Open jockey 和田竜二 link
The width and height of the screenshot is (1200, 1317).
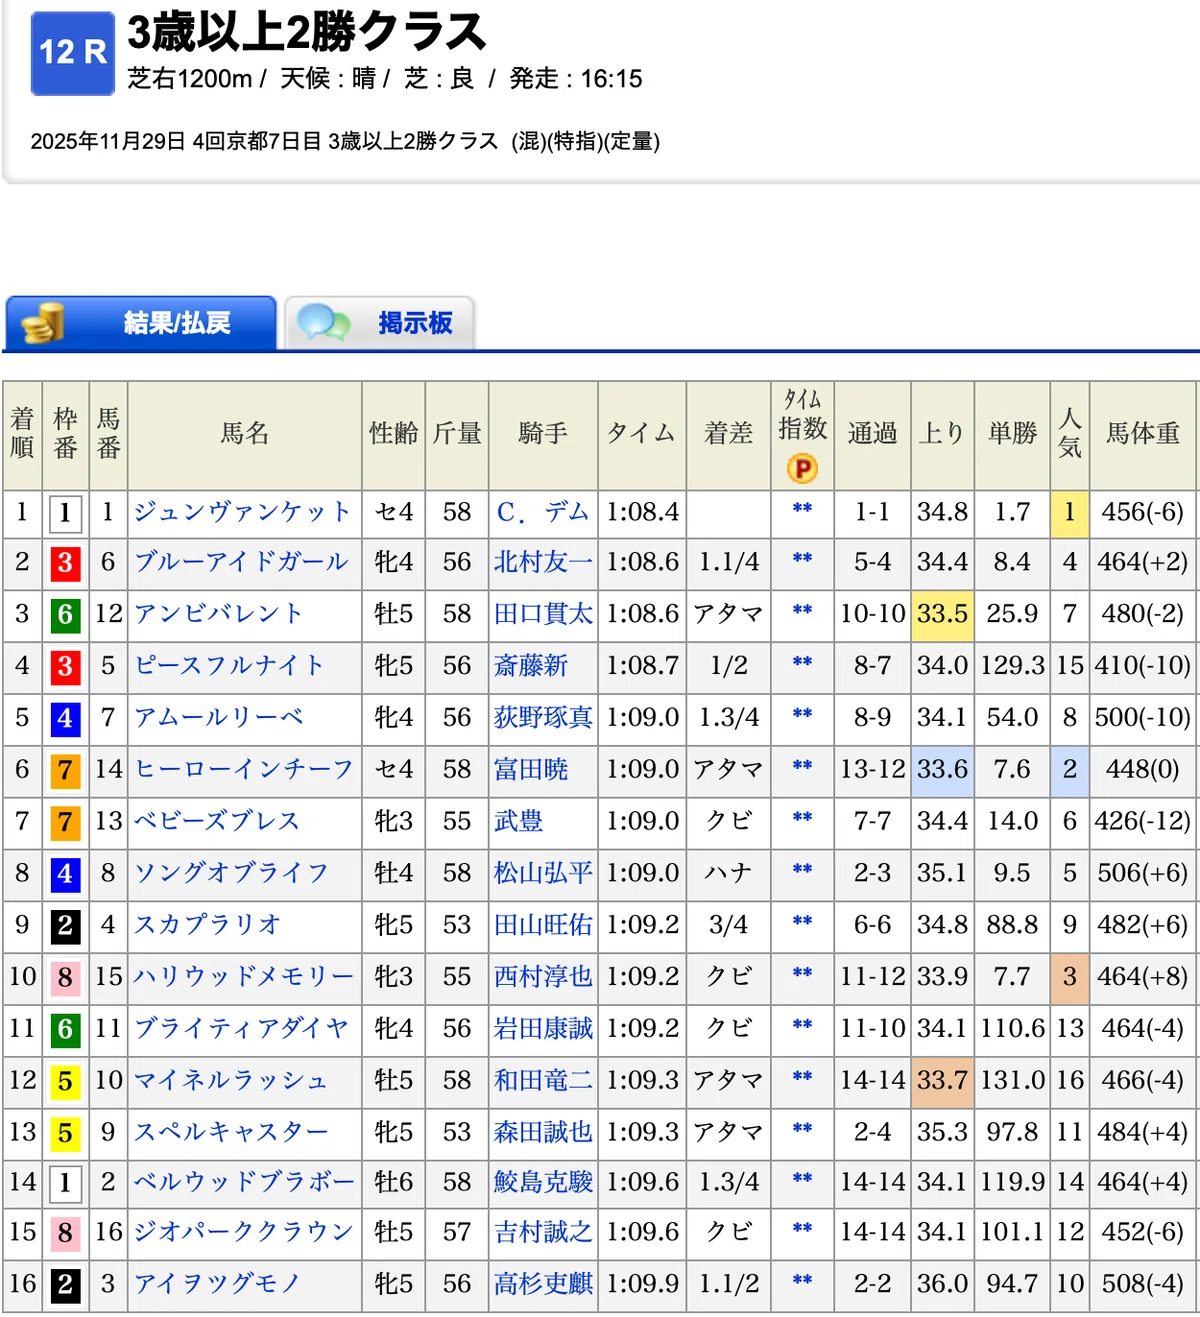coord(543,1081)
